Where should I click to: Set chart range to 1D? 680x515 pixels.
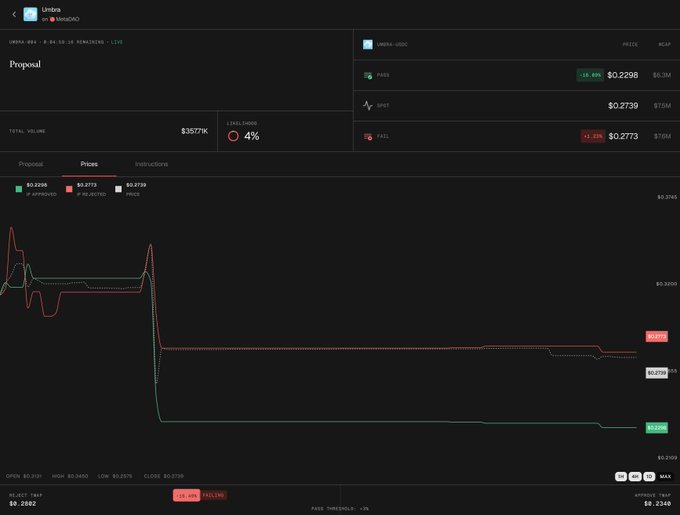(x=649, y=476)
